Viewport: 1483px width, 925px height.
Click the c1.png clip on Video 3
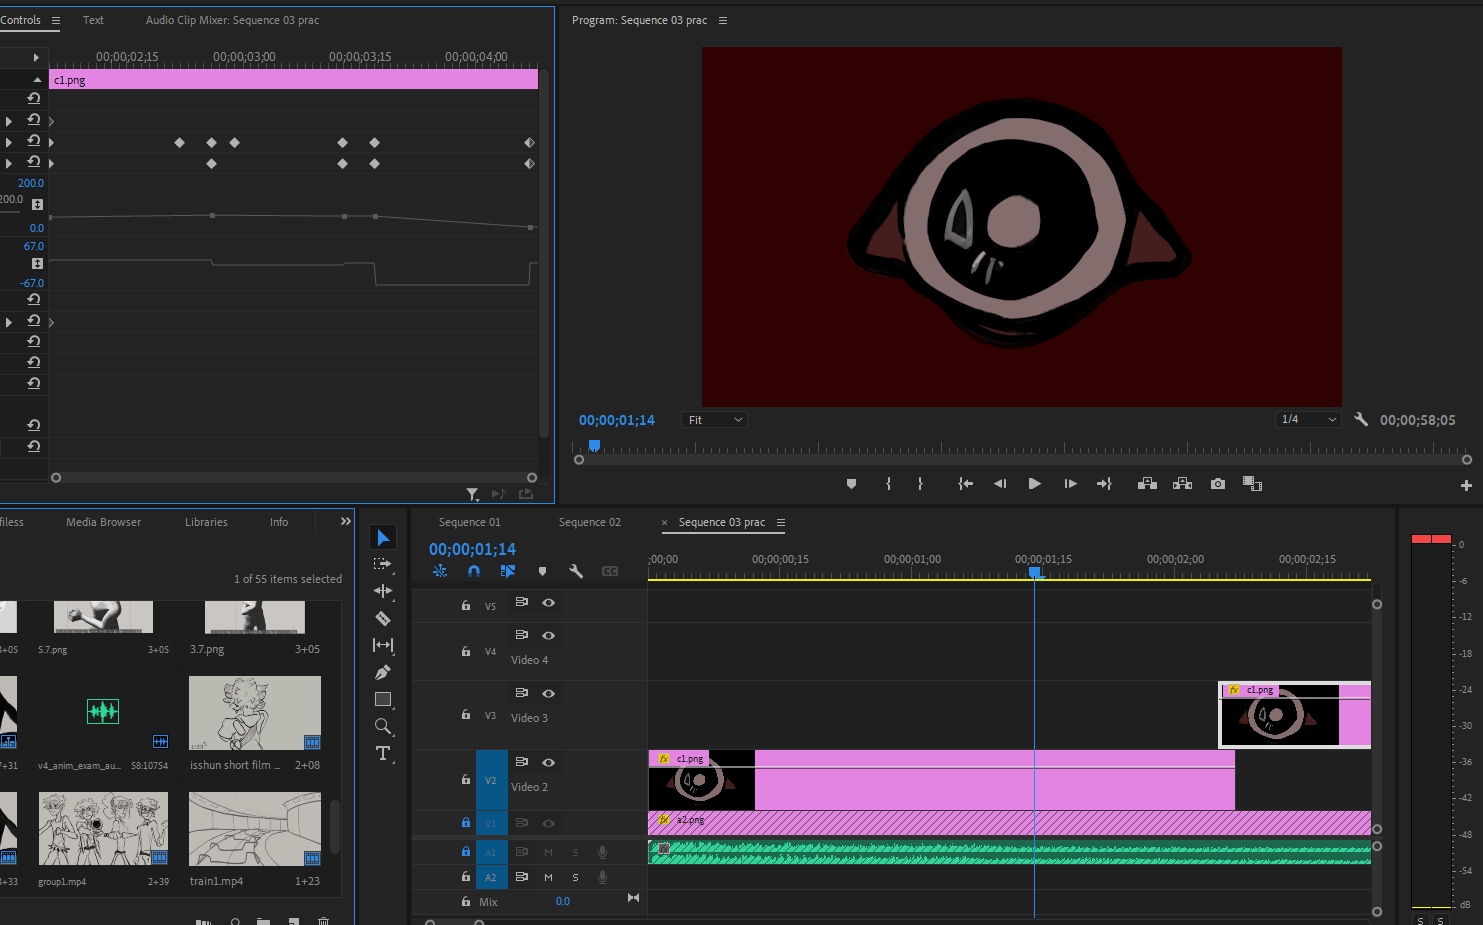(x=1294, y=715)
